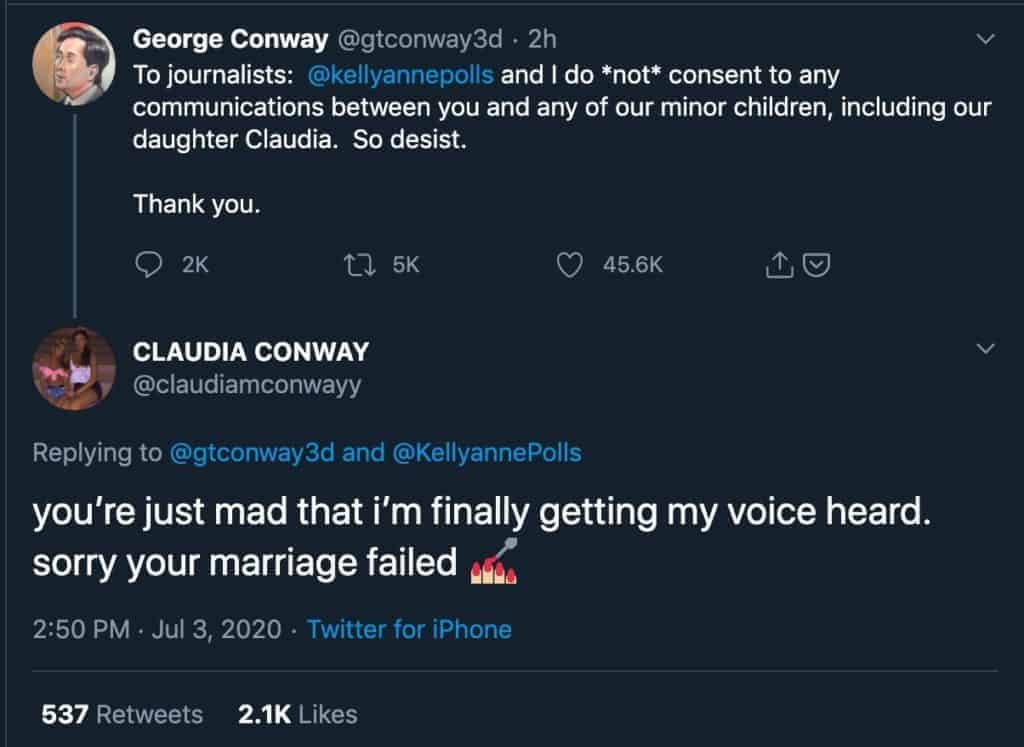1024x747 pixels.
Task: Open the @claudiamconwayy handle
Action: (x=247, y=385)
